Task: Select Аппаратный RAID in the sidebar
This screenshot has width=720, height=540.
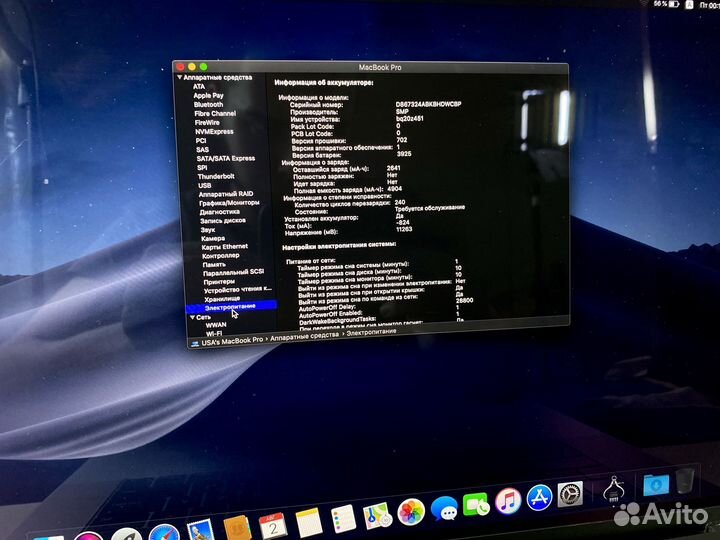Action: pyautogui.click(x=226, y=194)
